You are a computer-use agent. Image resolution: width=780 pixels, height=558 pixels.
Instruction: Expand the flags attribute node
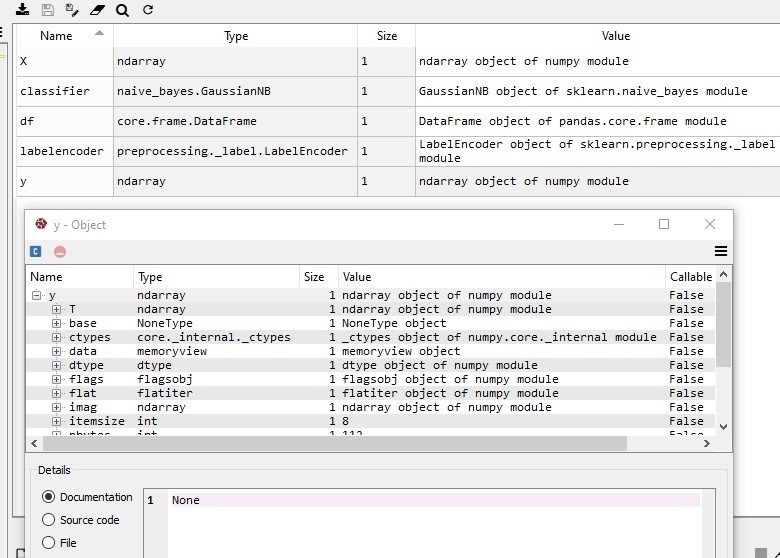point(57,380)
